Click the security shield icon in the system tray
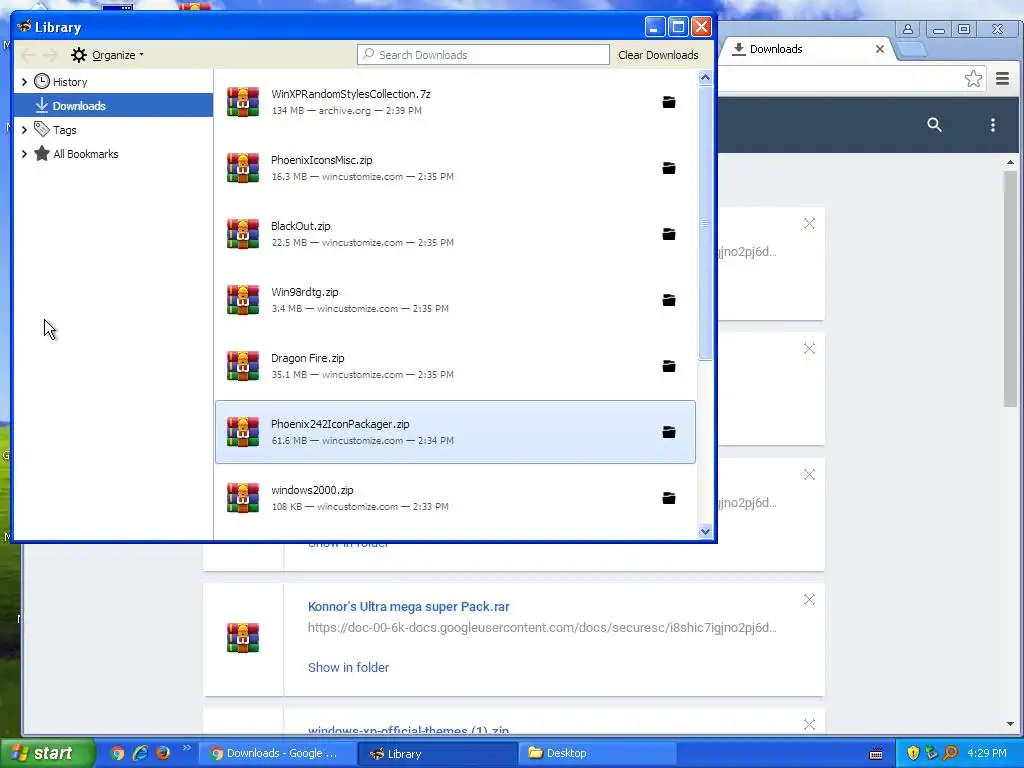Screen dimensions: 1024x768 [x=913, y=753]
